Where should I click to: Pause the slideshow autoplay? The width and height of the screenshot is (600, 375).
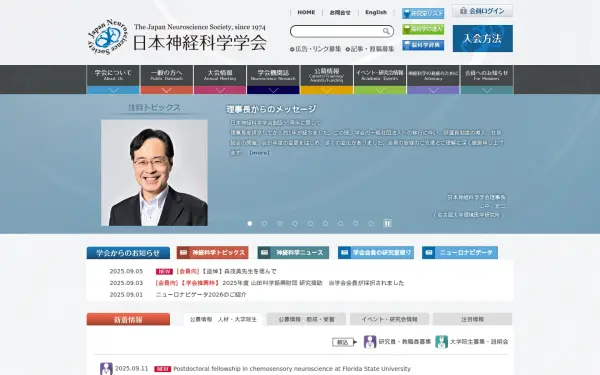coord(387,223)
